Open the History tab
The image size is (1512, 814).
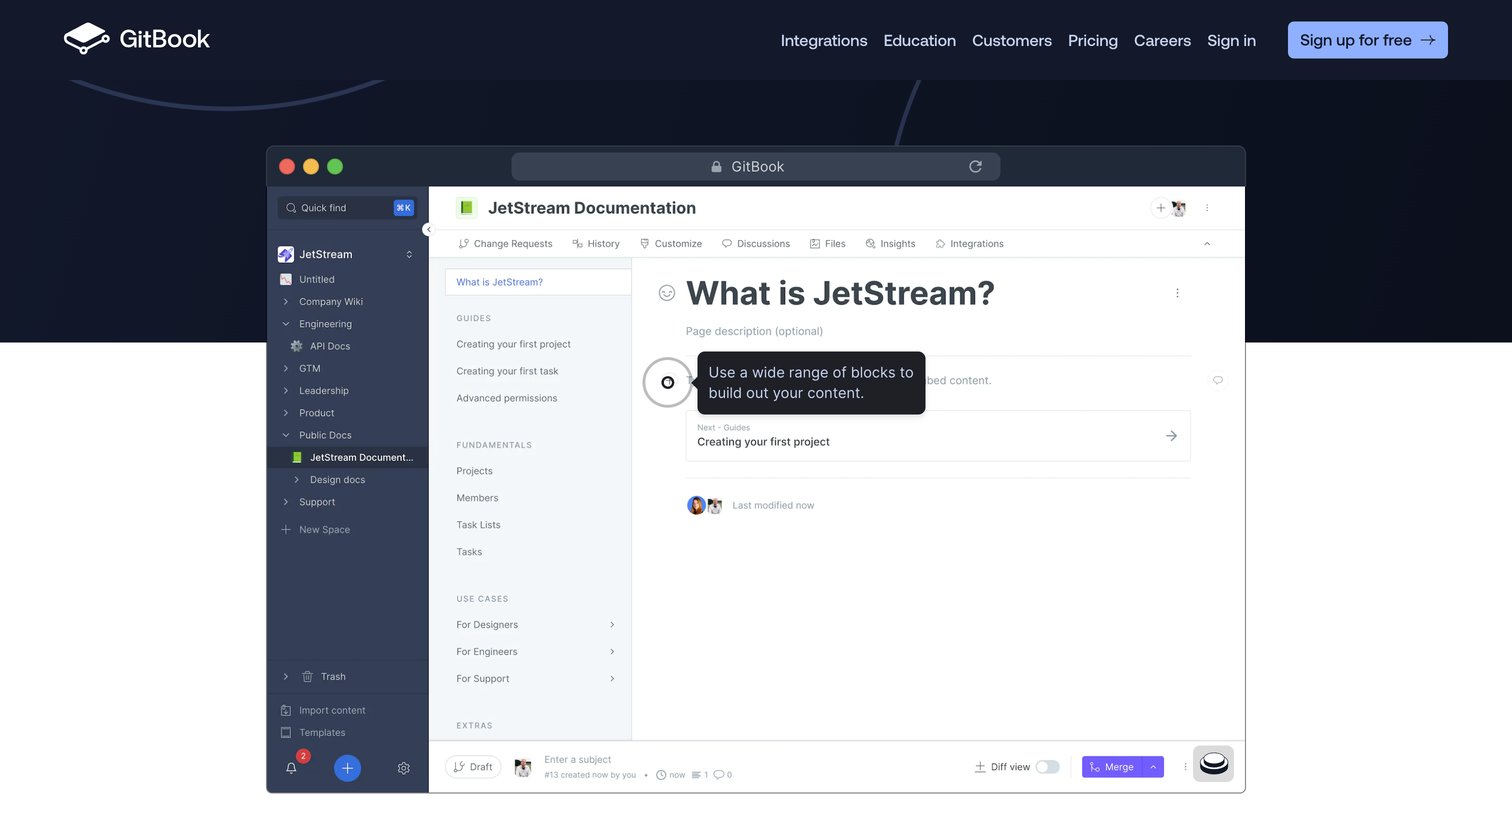click(596, 244)
